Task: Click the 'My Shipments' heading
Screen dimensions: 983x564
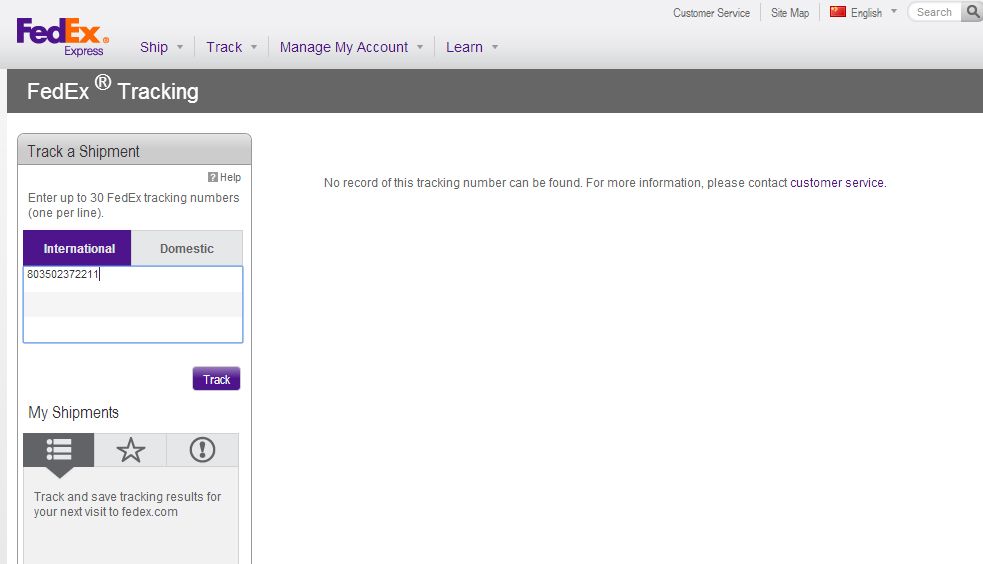Action: click(x=73, y=412)
